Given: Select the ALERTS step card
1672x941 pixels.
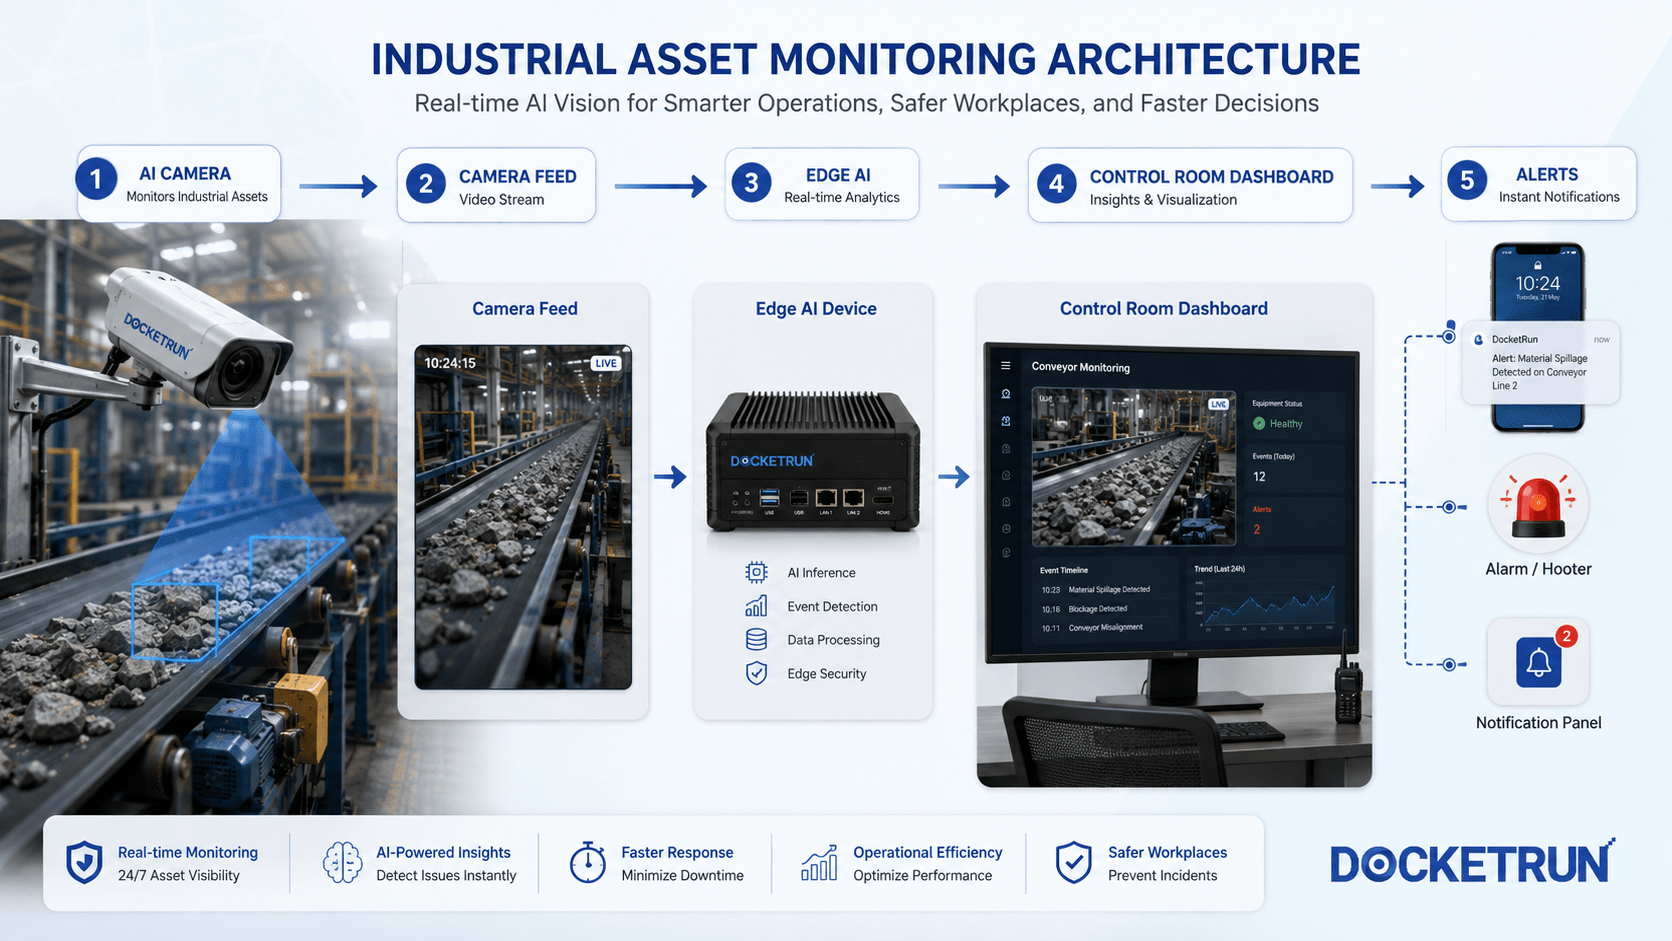Looking at the screenshot, I should click(1539, 184).
